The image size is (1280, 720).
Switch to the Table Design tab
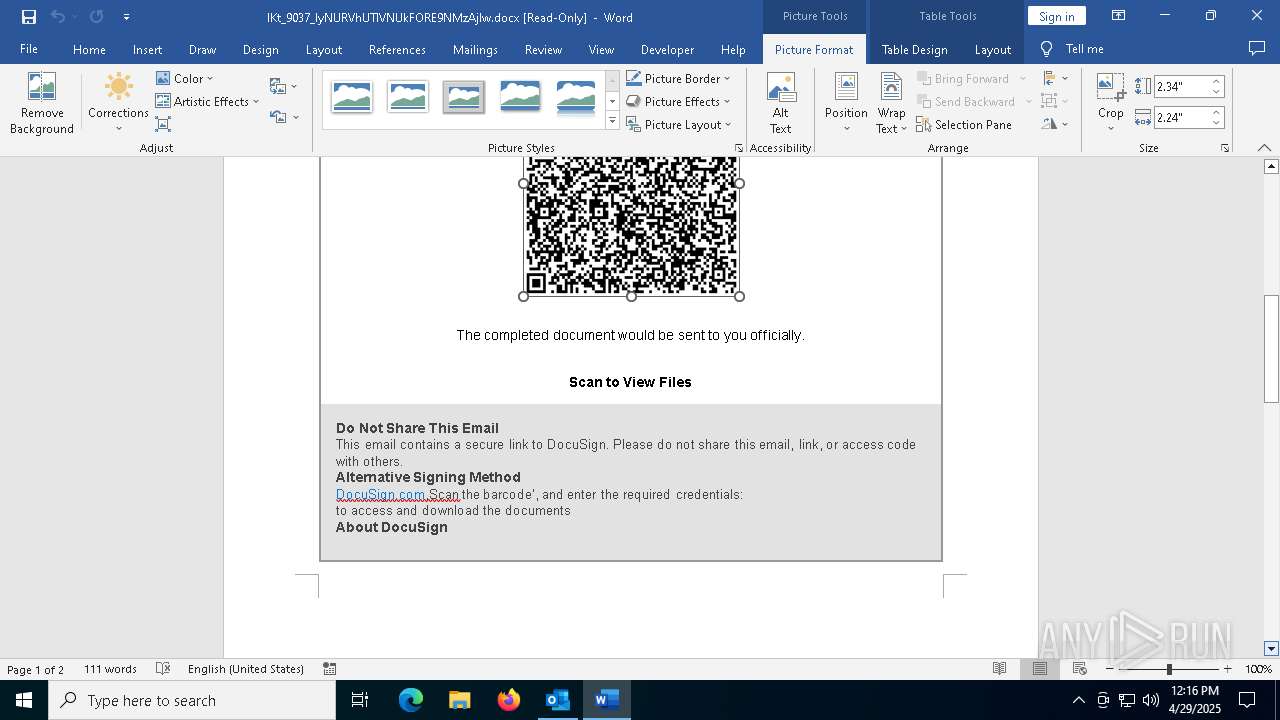914,49
